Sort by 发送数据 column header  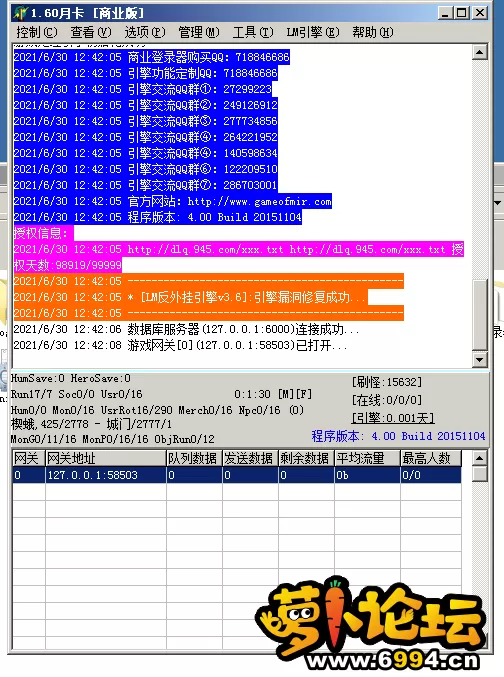coord(250,458)
